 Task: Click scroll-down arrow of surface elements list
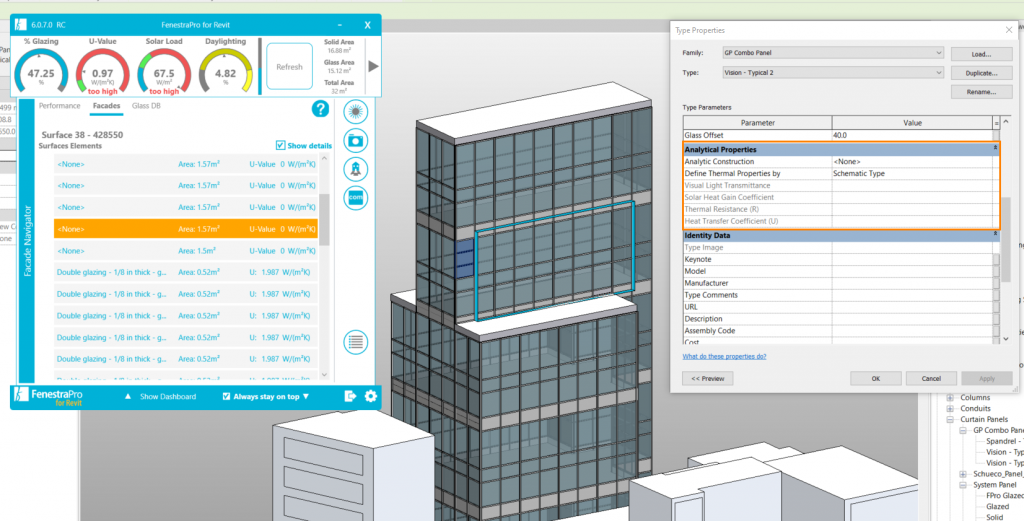coord(324,375)
